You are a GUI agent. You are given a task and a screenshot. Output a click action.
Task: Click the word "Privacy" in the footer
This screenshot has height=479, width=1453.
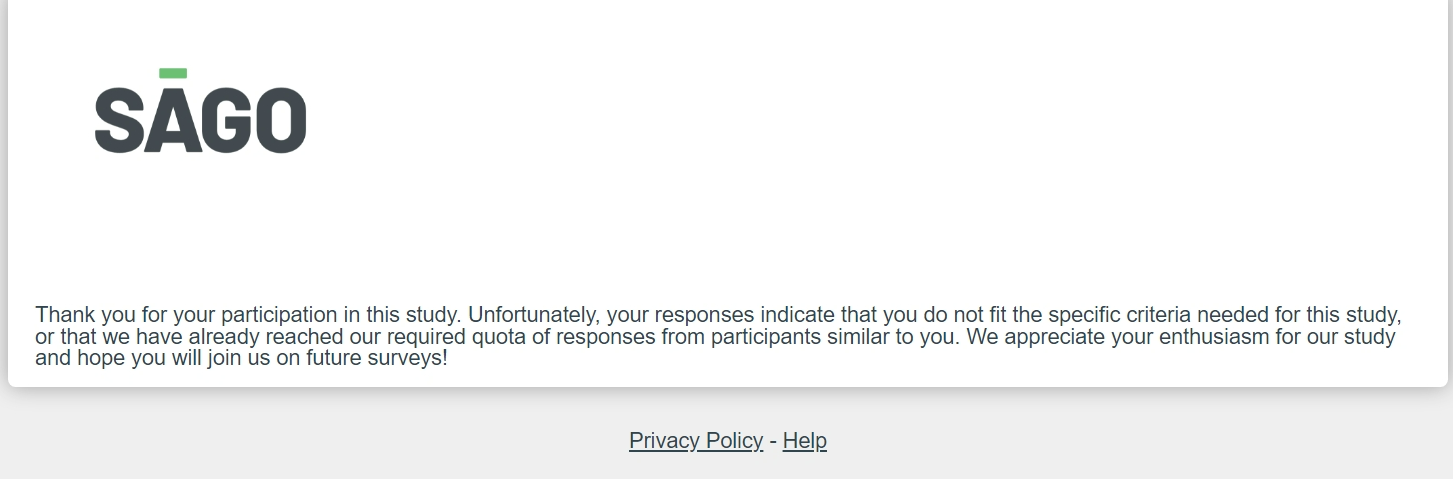pyautogui.click(x=664, y=440)
